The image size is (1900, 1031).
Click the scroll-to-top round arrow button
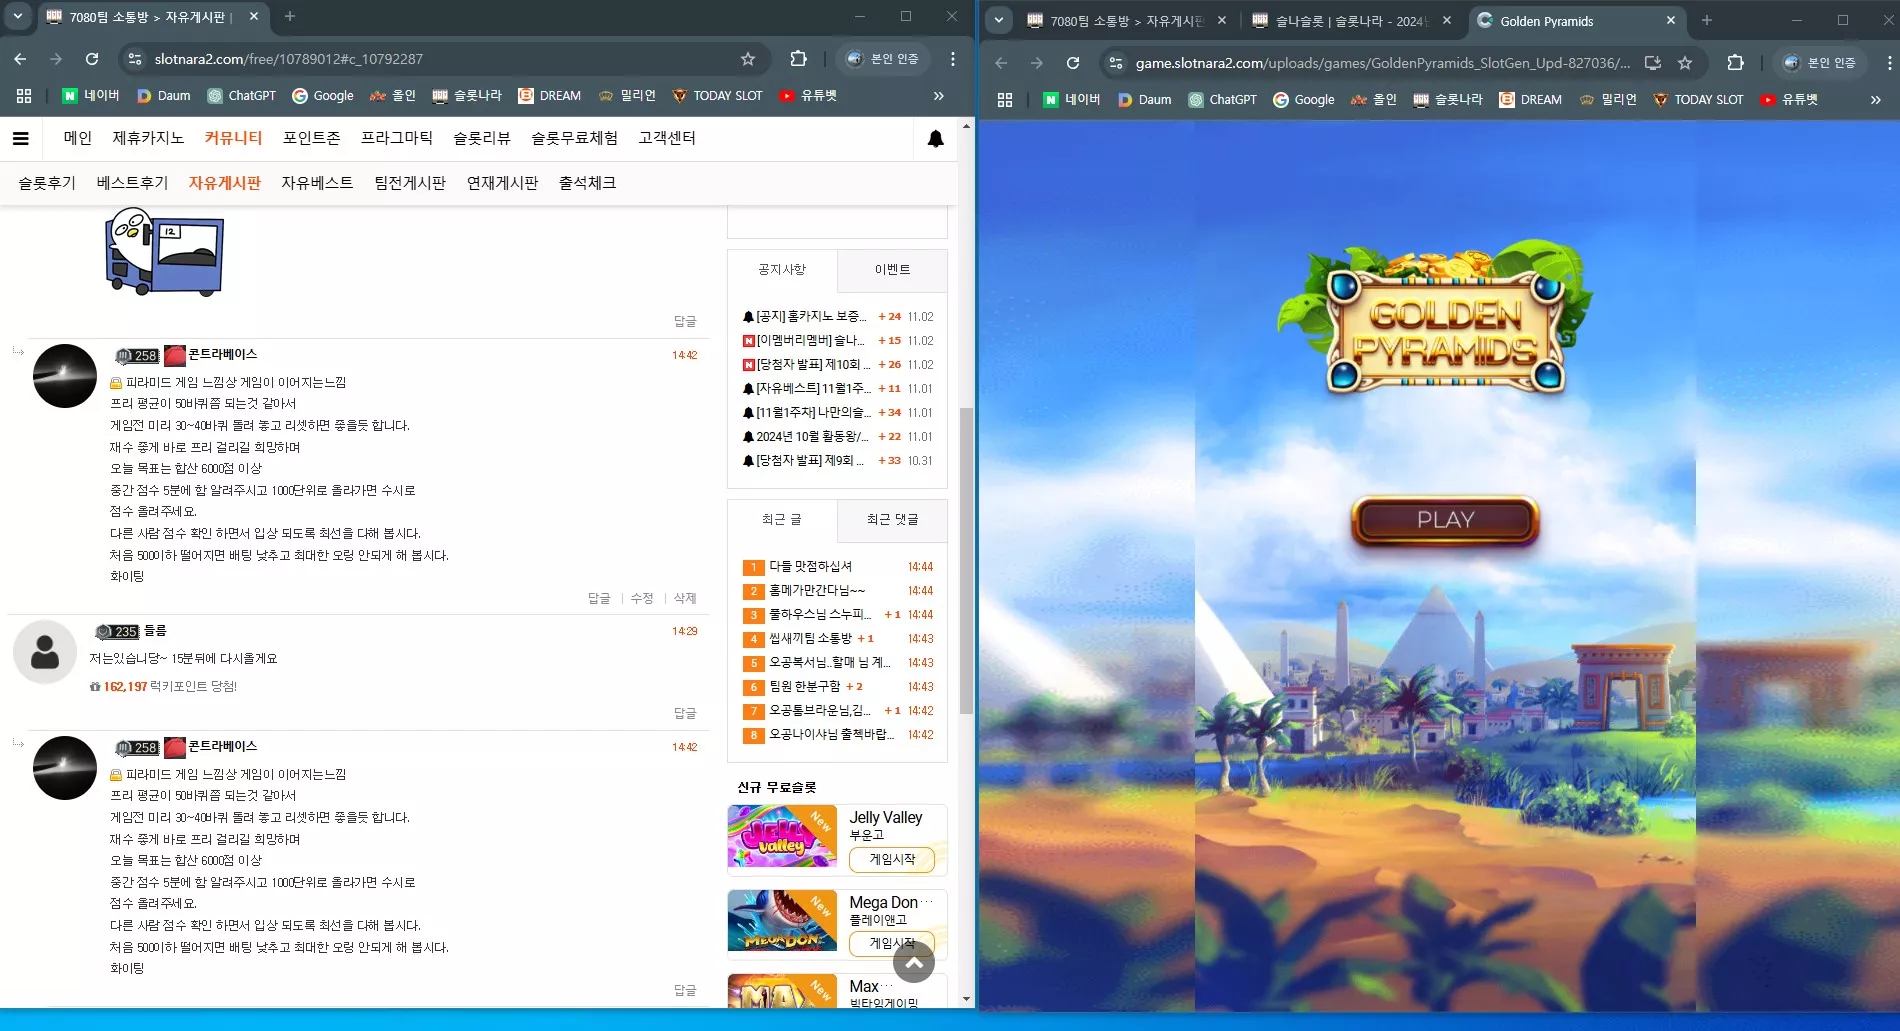click(914, 962)
